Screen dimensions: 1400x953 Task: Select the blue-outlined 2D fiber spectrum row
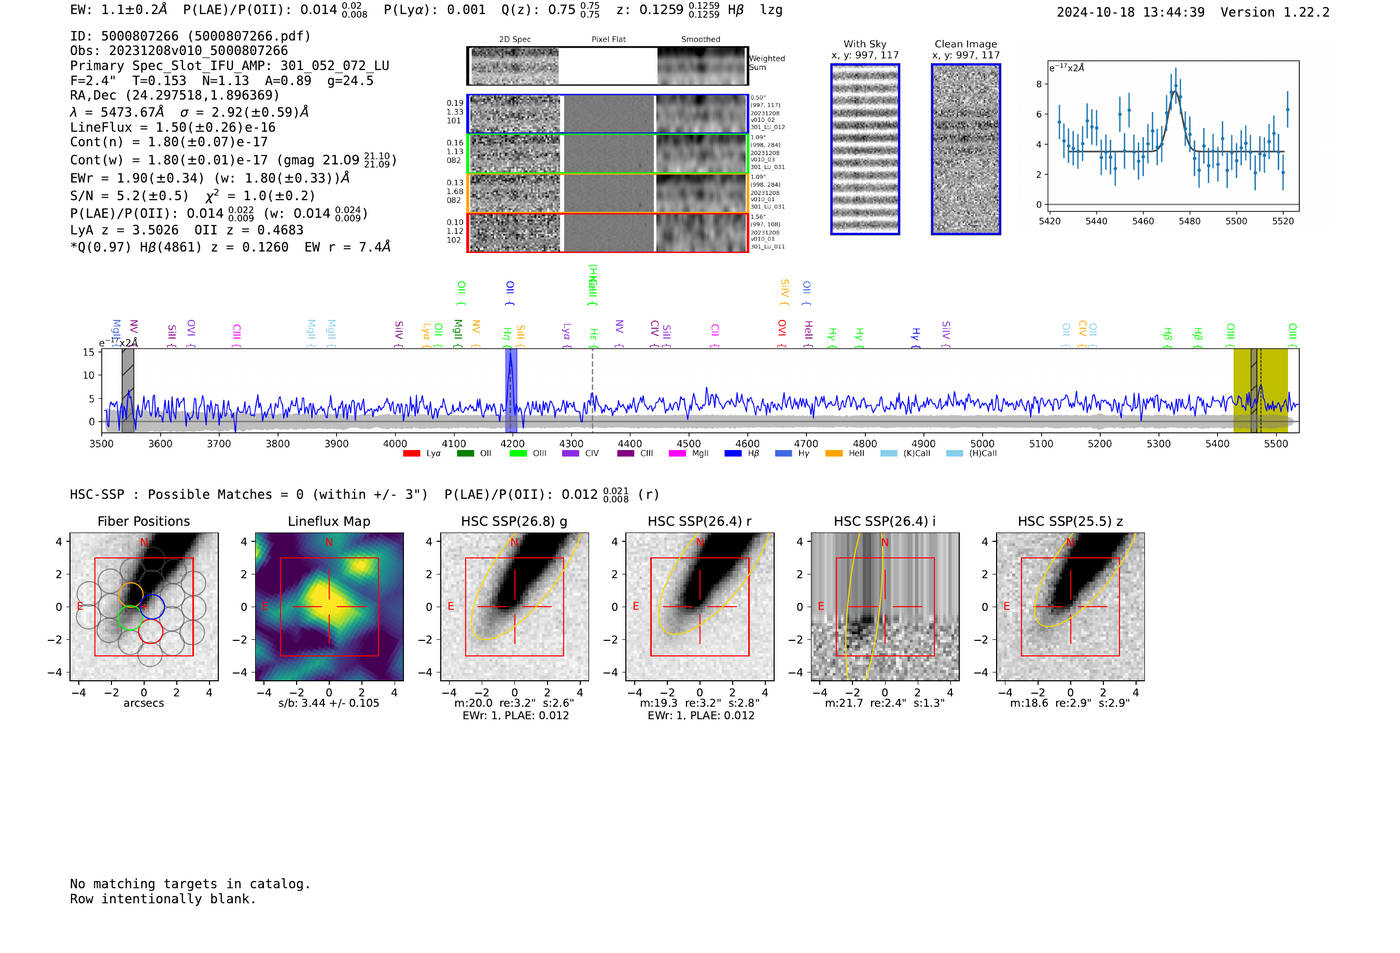(607, 114)
